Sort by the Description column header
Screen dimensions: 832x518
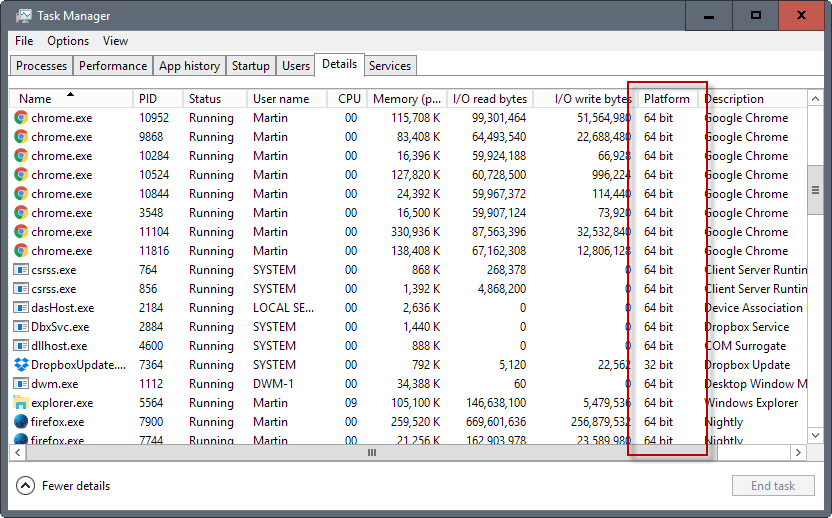click(x=753, y=99)
